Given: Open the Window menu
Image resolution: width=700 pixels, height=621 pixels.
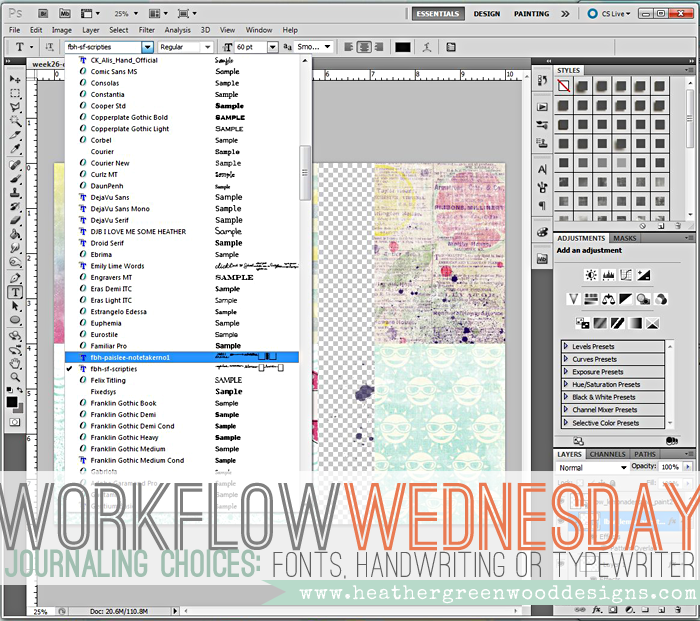Looking at the screenshot, I should click(259, 30).
